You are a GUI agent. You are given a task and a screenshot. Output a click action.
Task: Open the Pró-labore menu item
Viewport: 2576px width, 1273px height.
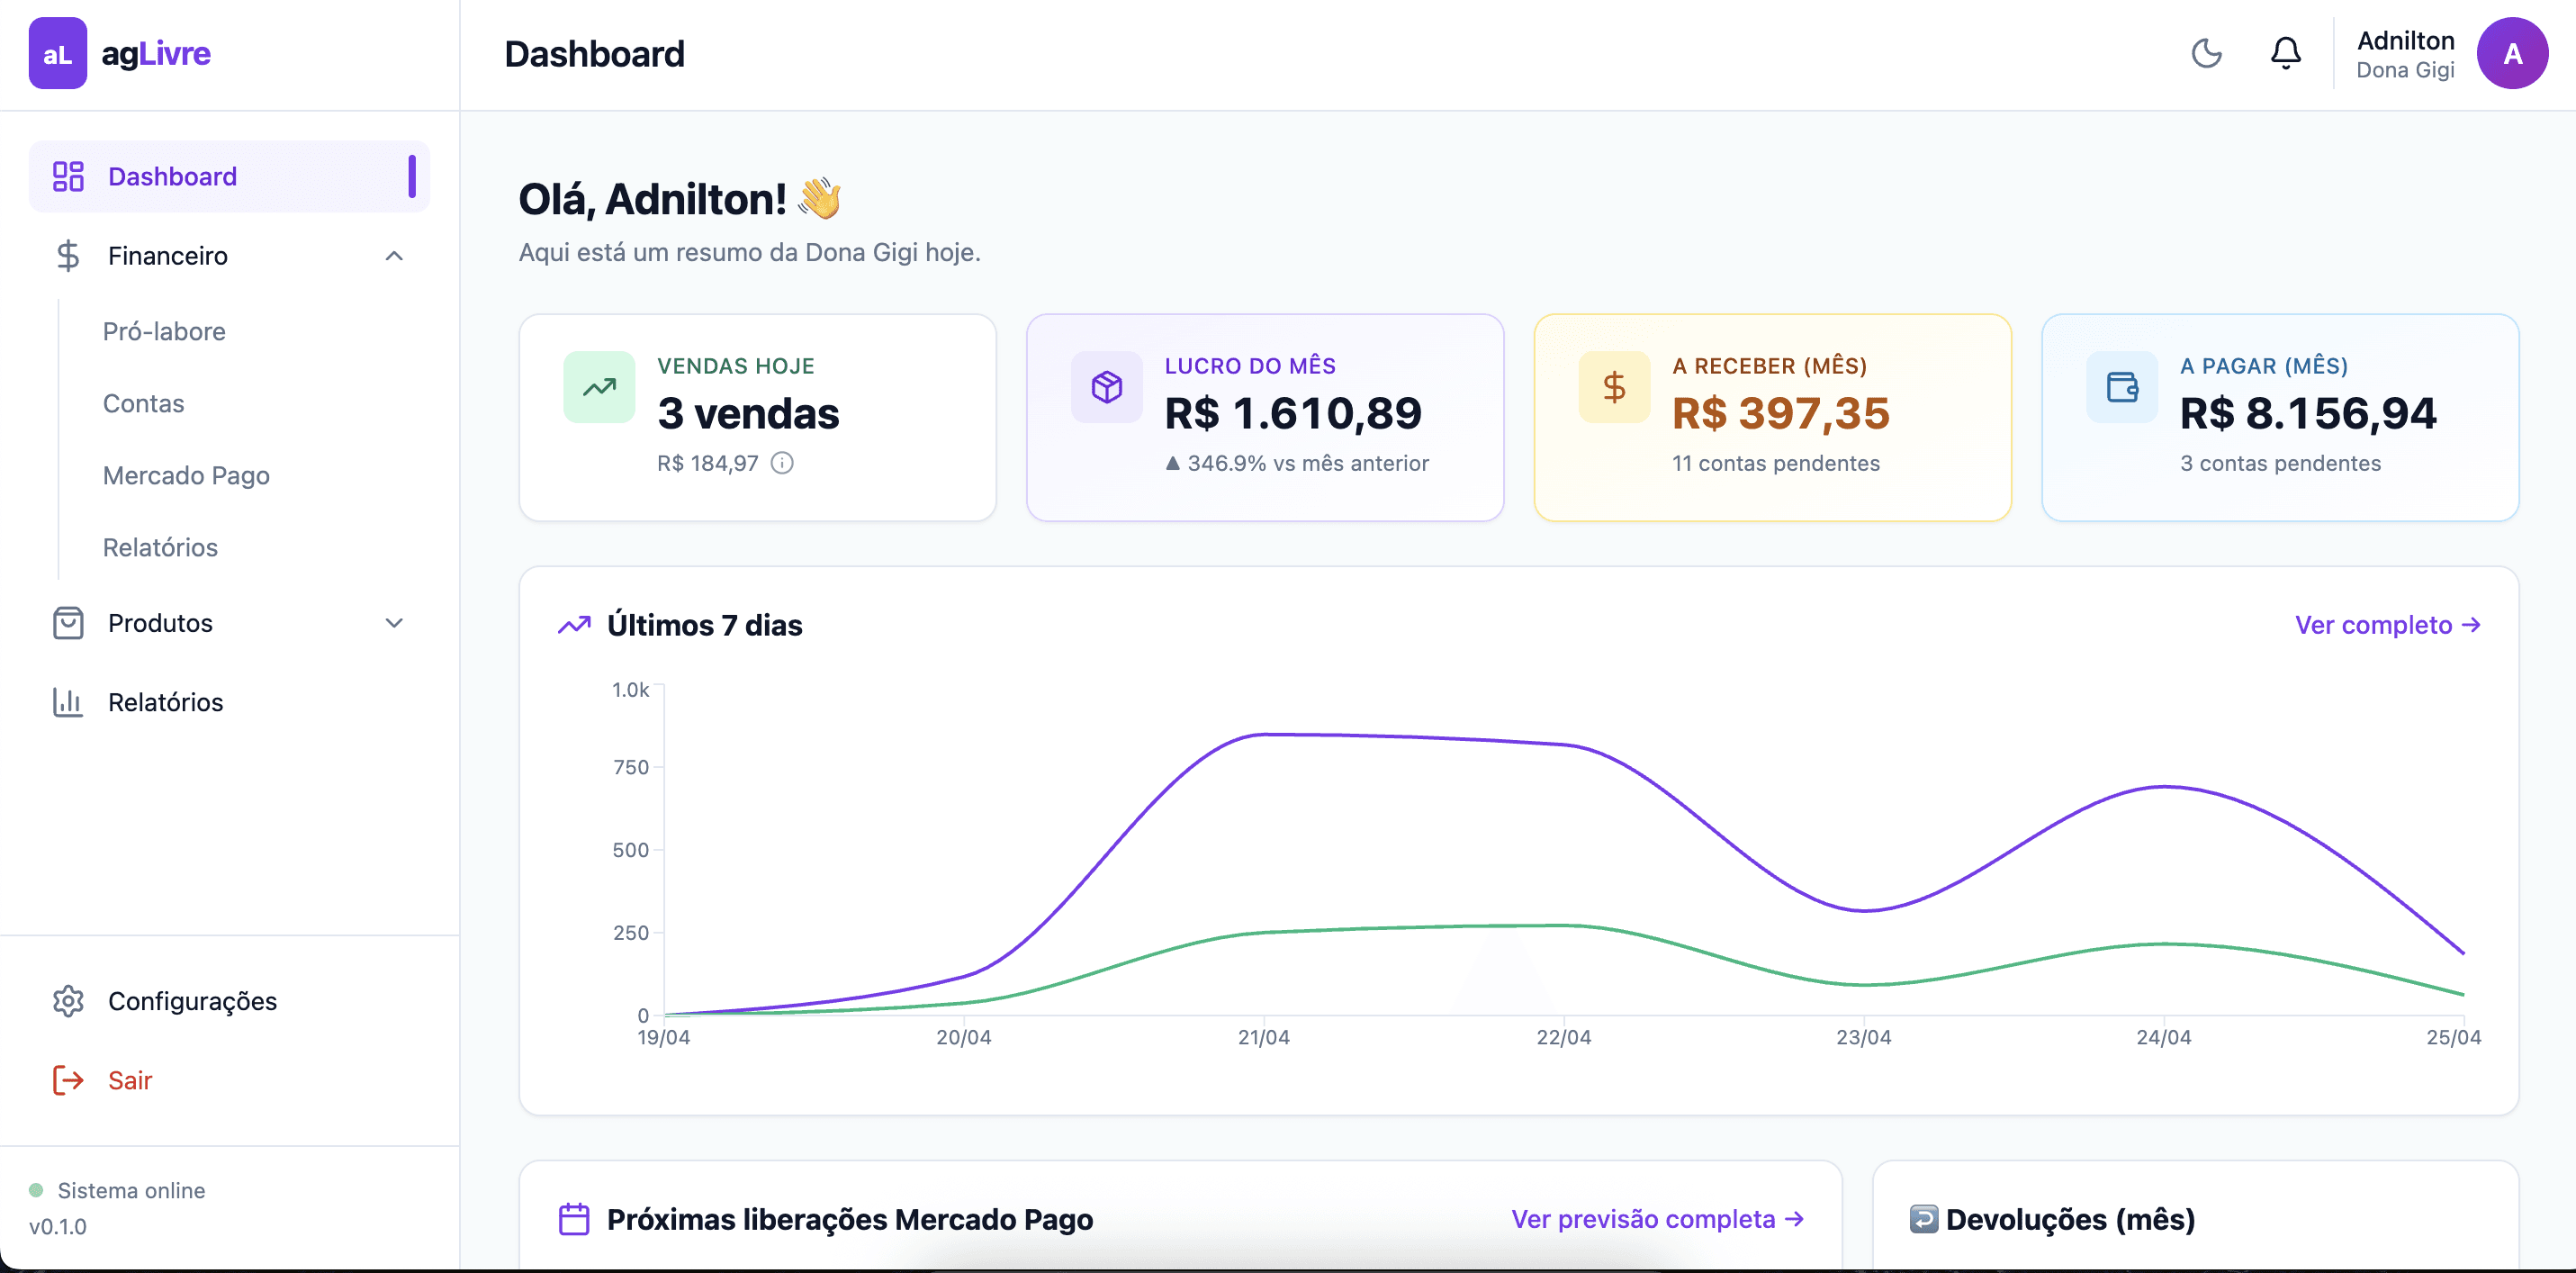coord(164,331)
